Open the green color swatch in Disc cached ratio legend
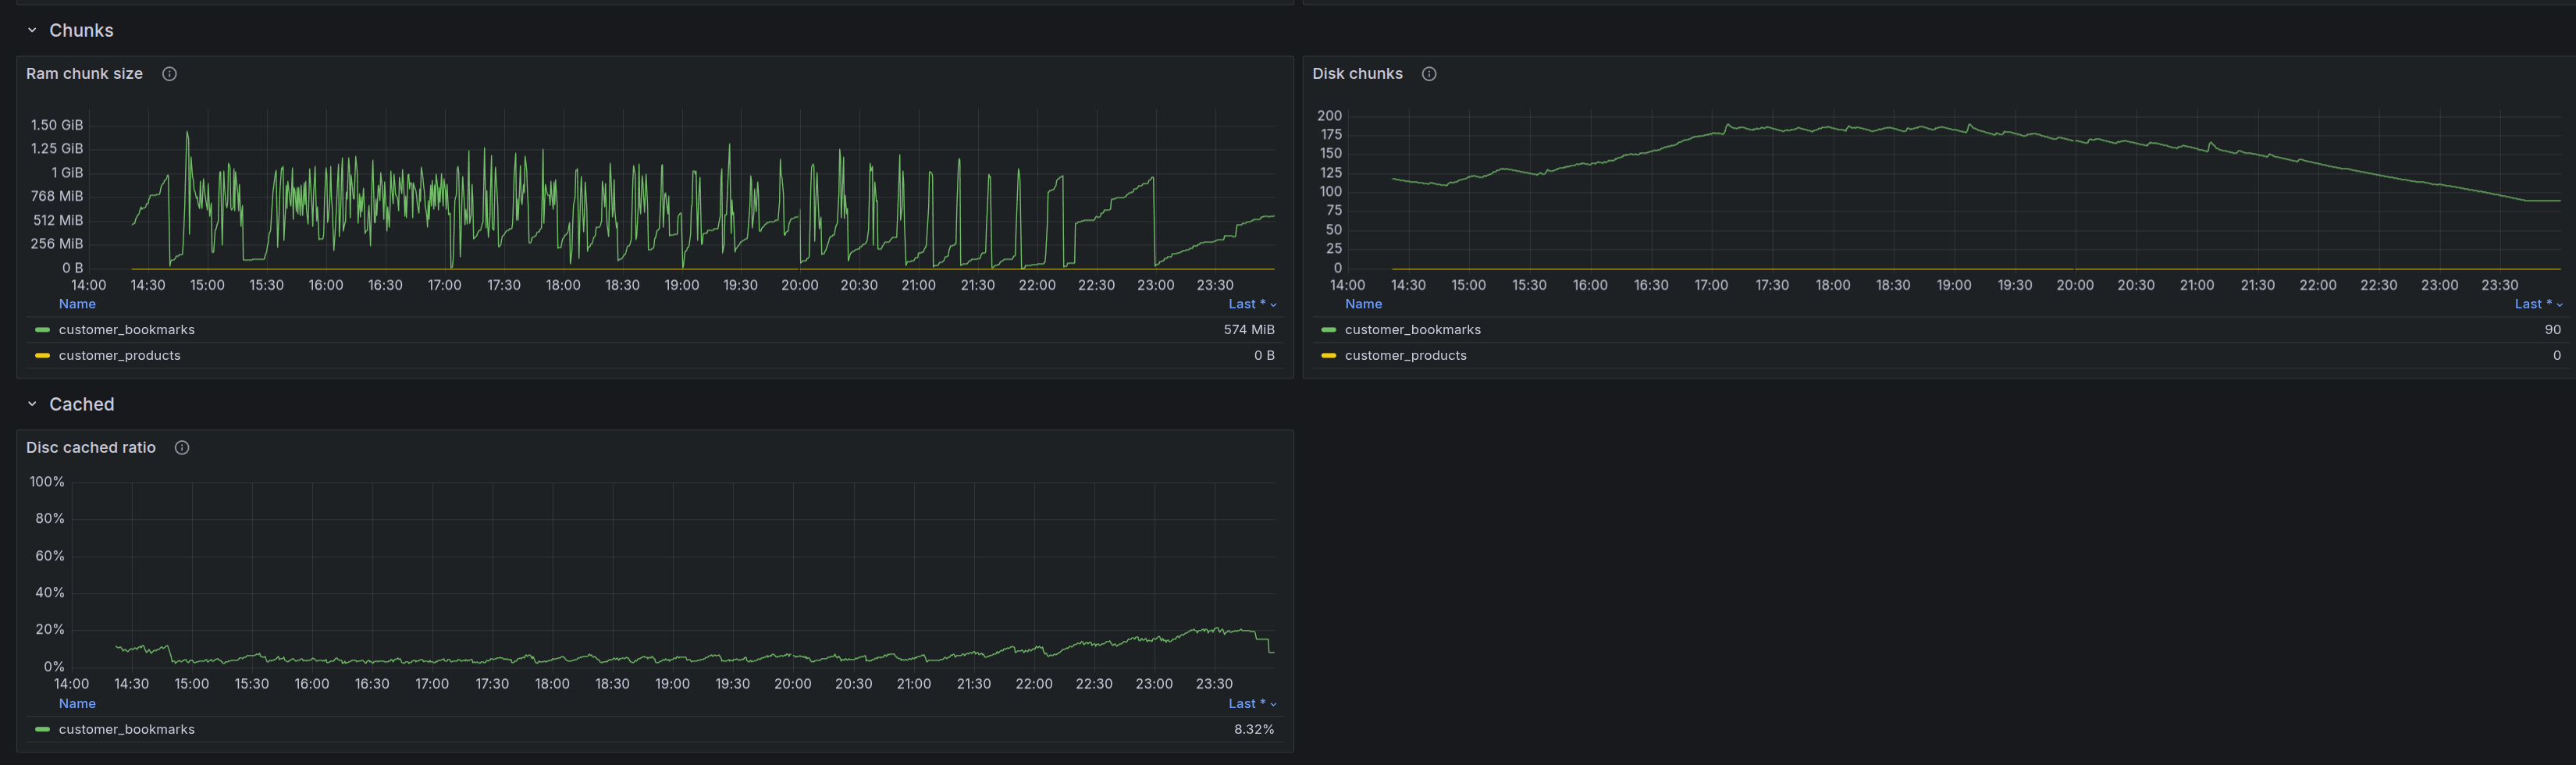 [x=42, y=730]
